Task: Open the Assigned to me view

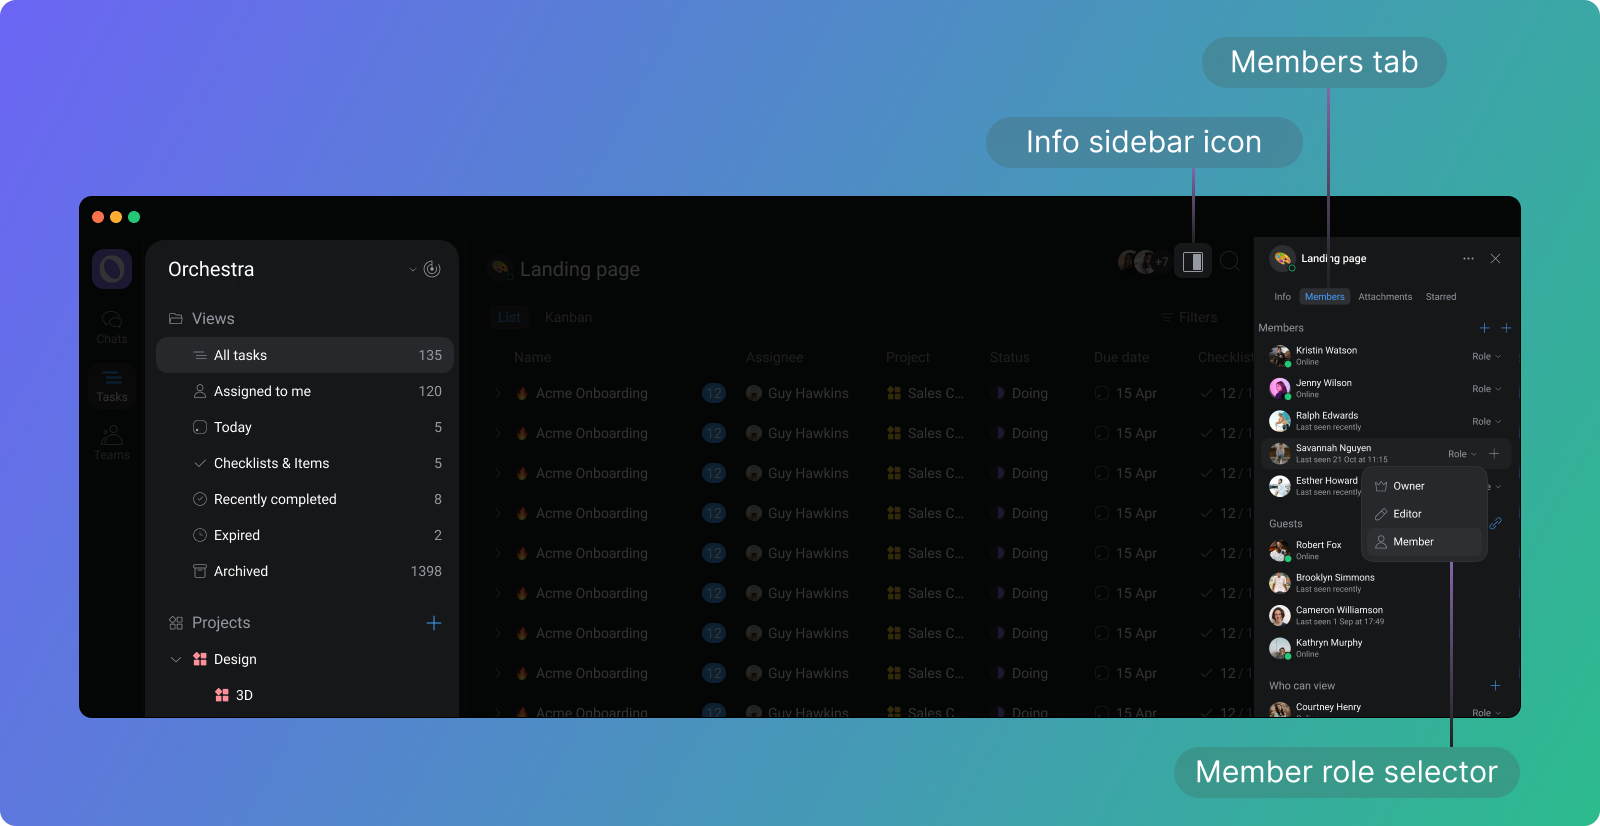Action: pyautogui.click(x=262, y=391)
